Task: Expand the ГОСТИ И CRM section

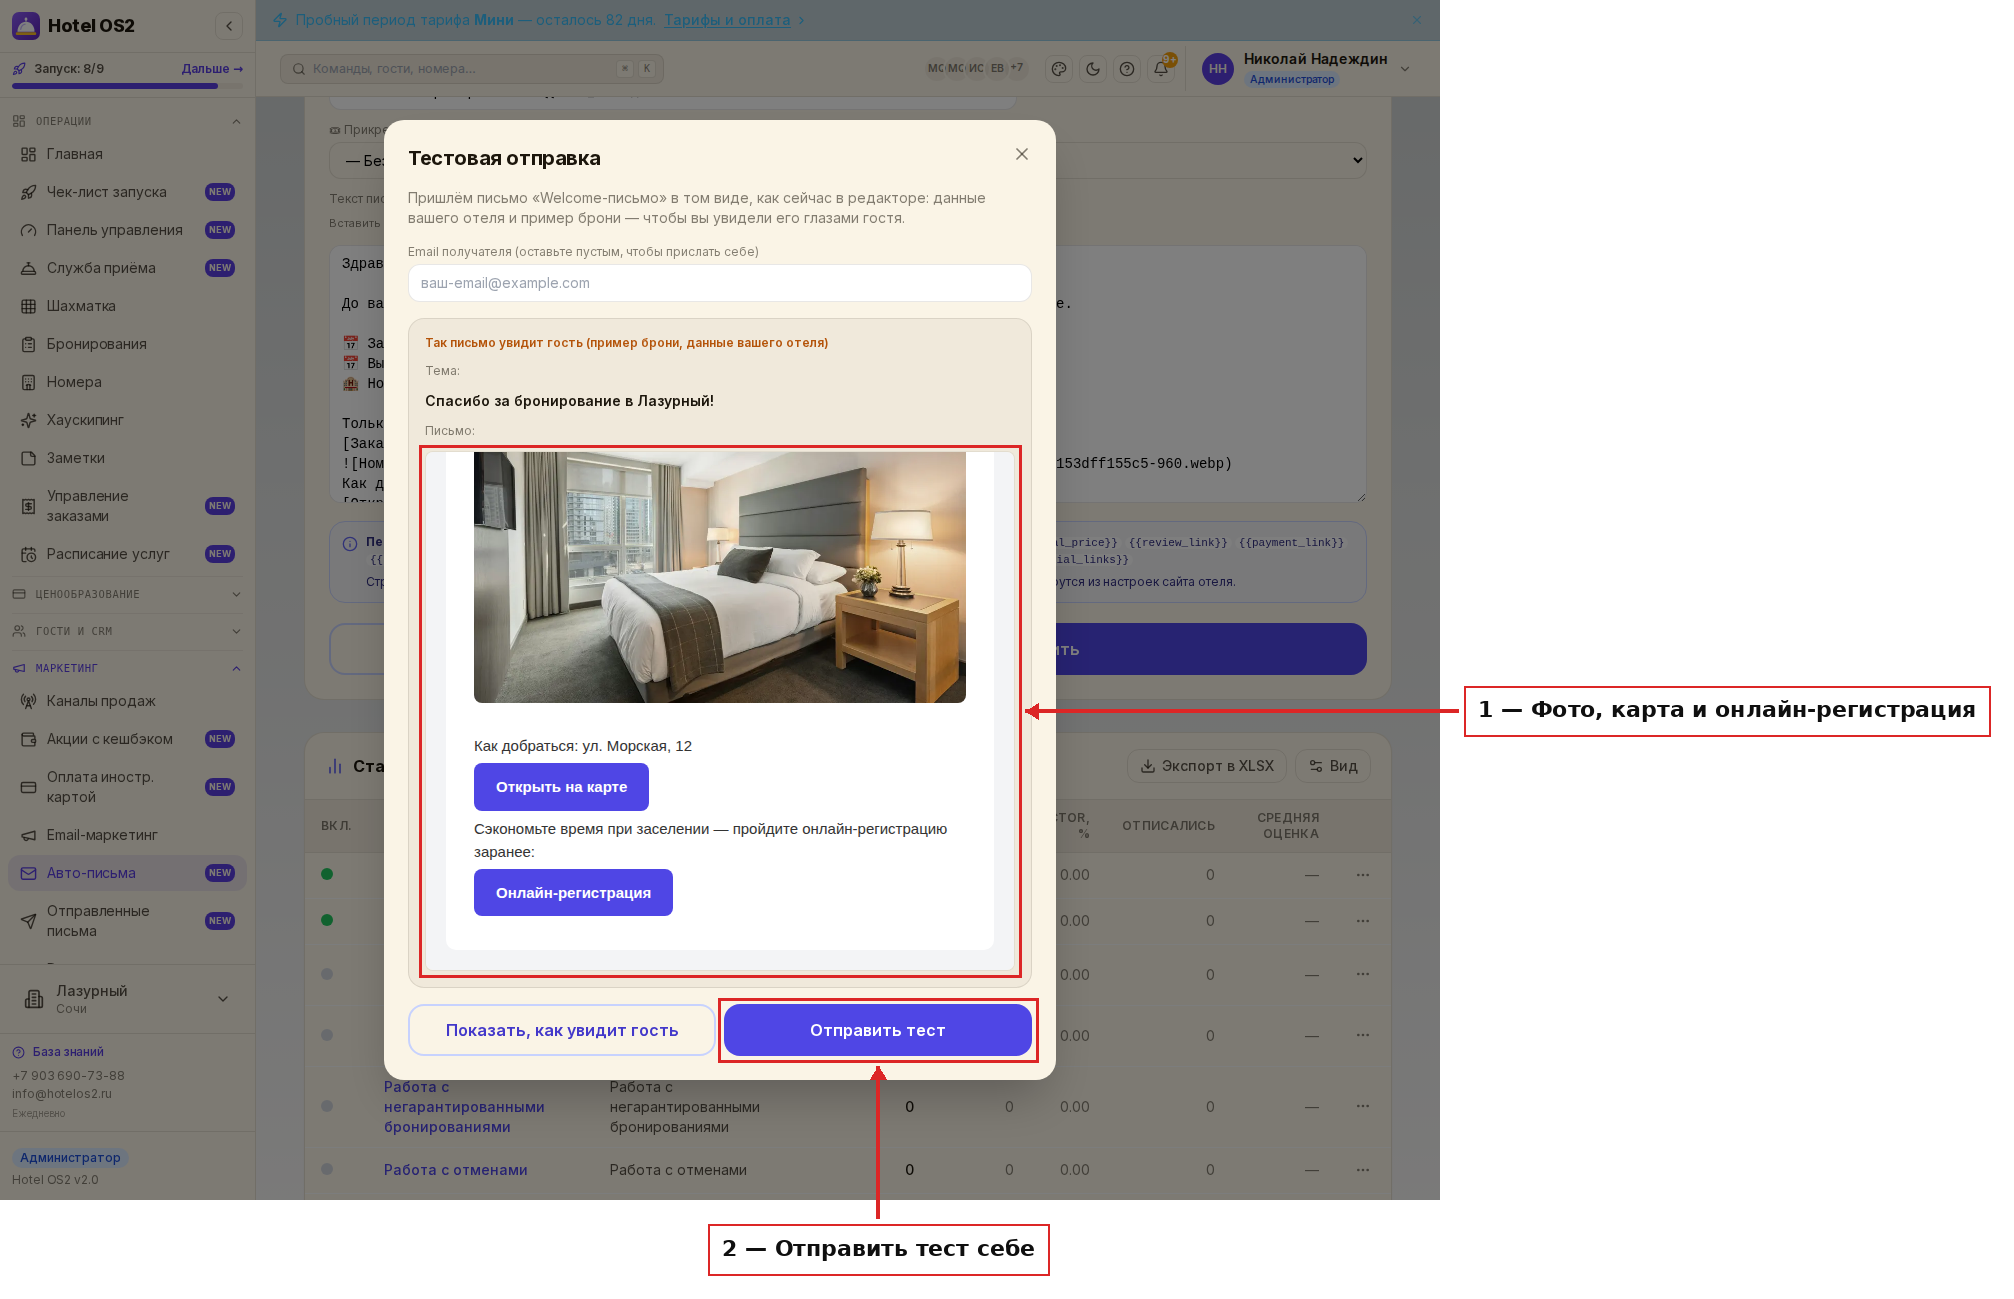Action: (127, 631)
